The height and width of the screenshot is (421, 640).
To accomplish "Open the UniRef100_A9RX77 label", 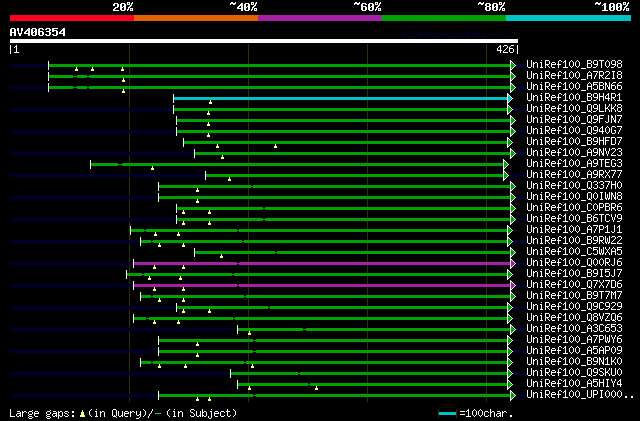I will pos(574,175).
